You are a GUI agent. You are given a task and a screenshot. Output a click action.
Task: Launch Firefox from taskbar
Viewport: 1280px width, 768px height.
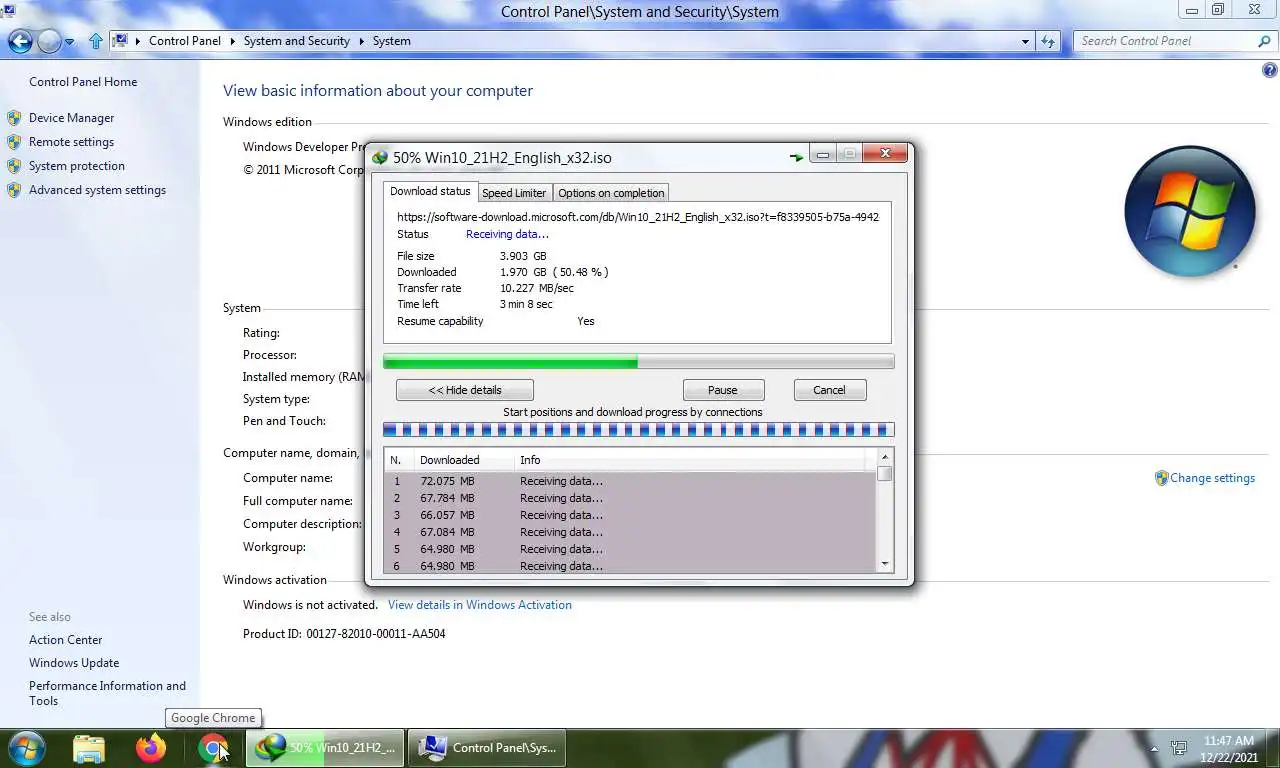tap(151, 748)
